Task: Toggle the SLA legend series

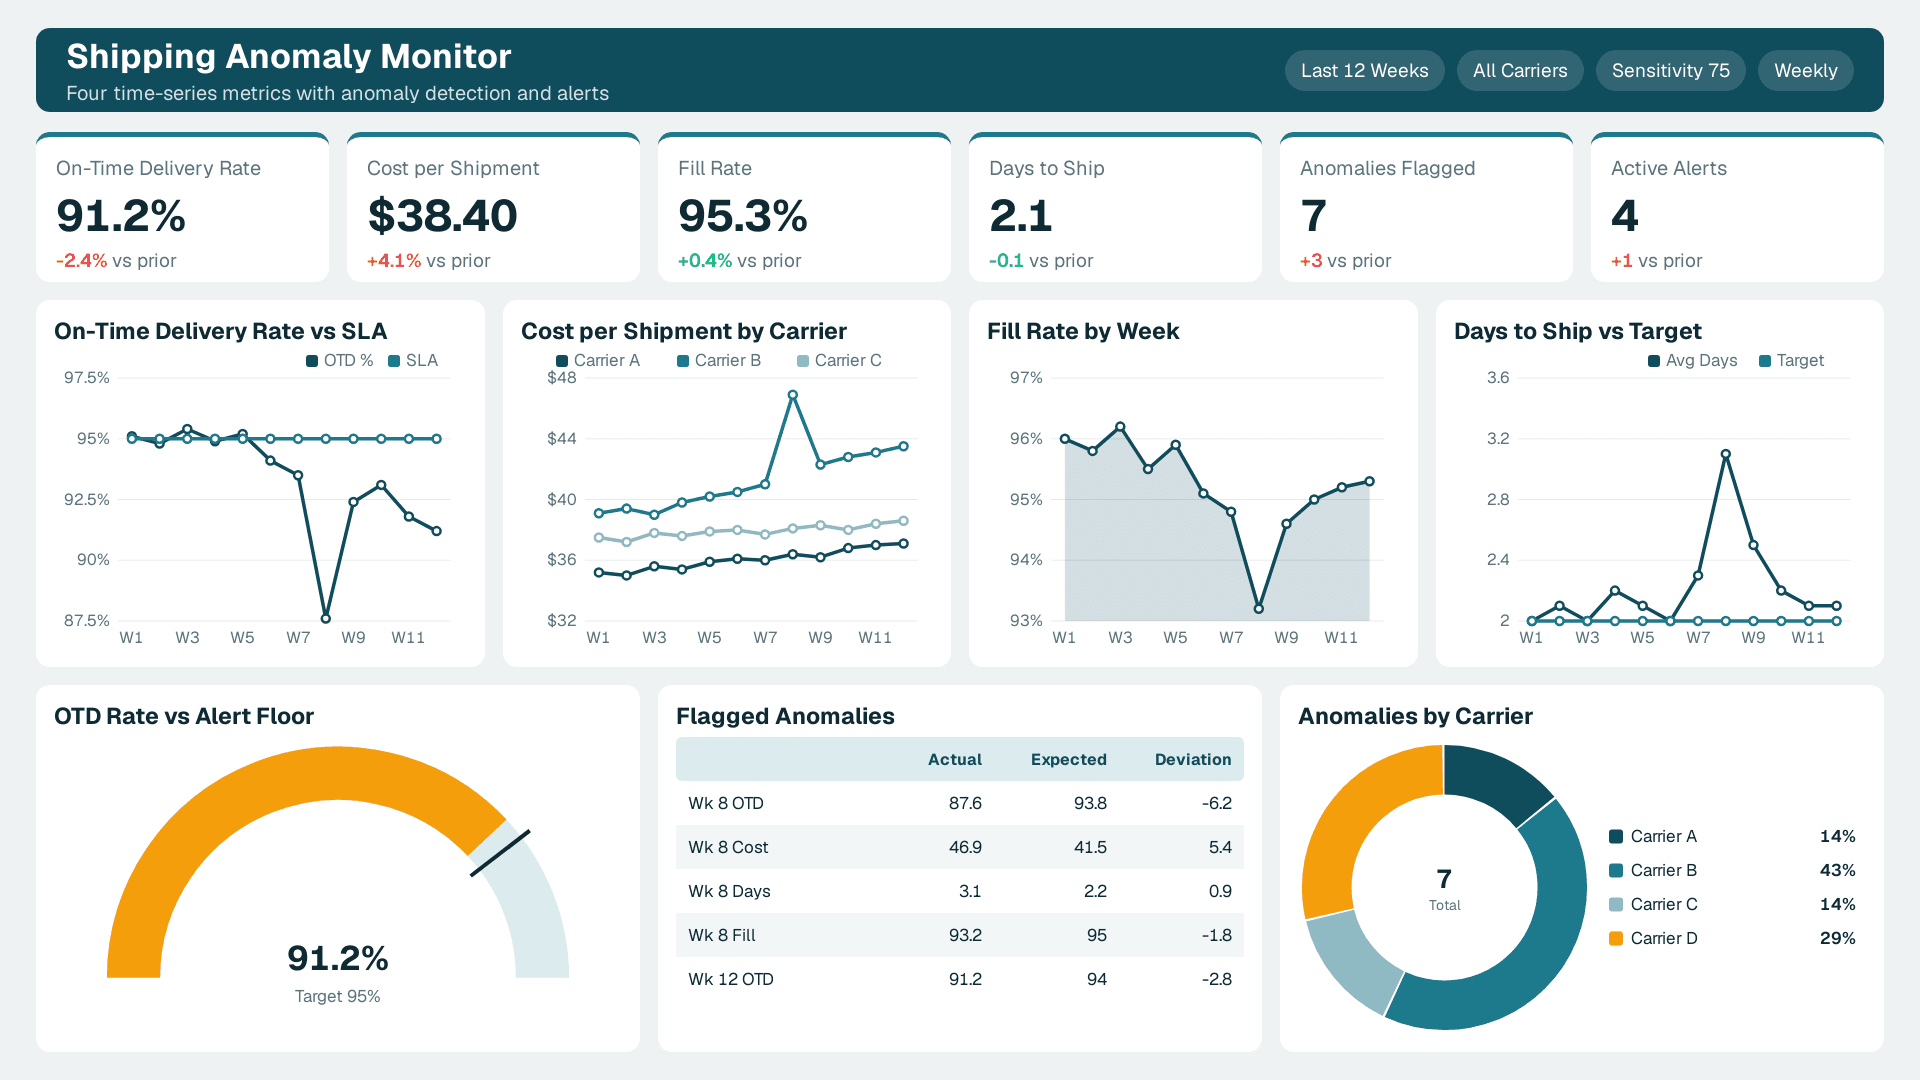Action: click(413, 361)
